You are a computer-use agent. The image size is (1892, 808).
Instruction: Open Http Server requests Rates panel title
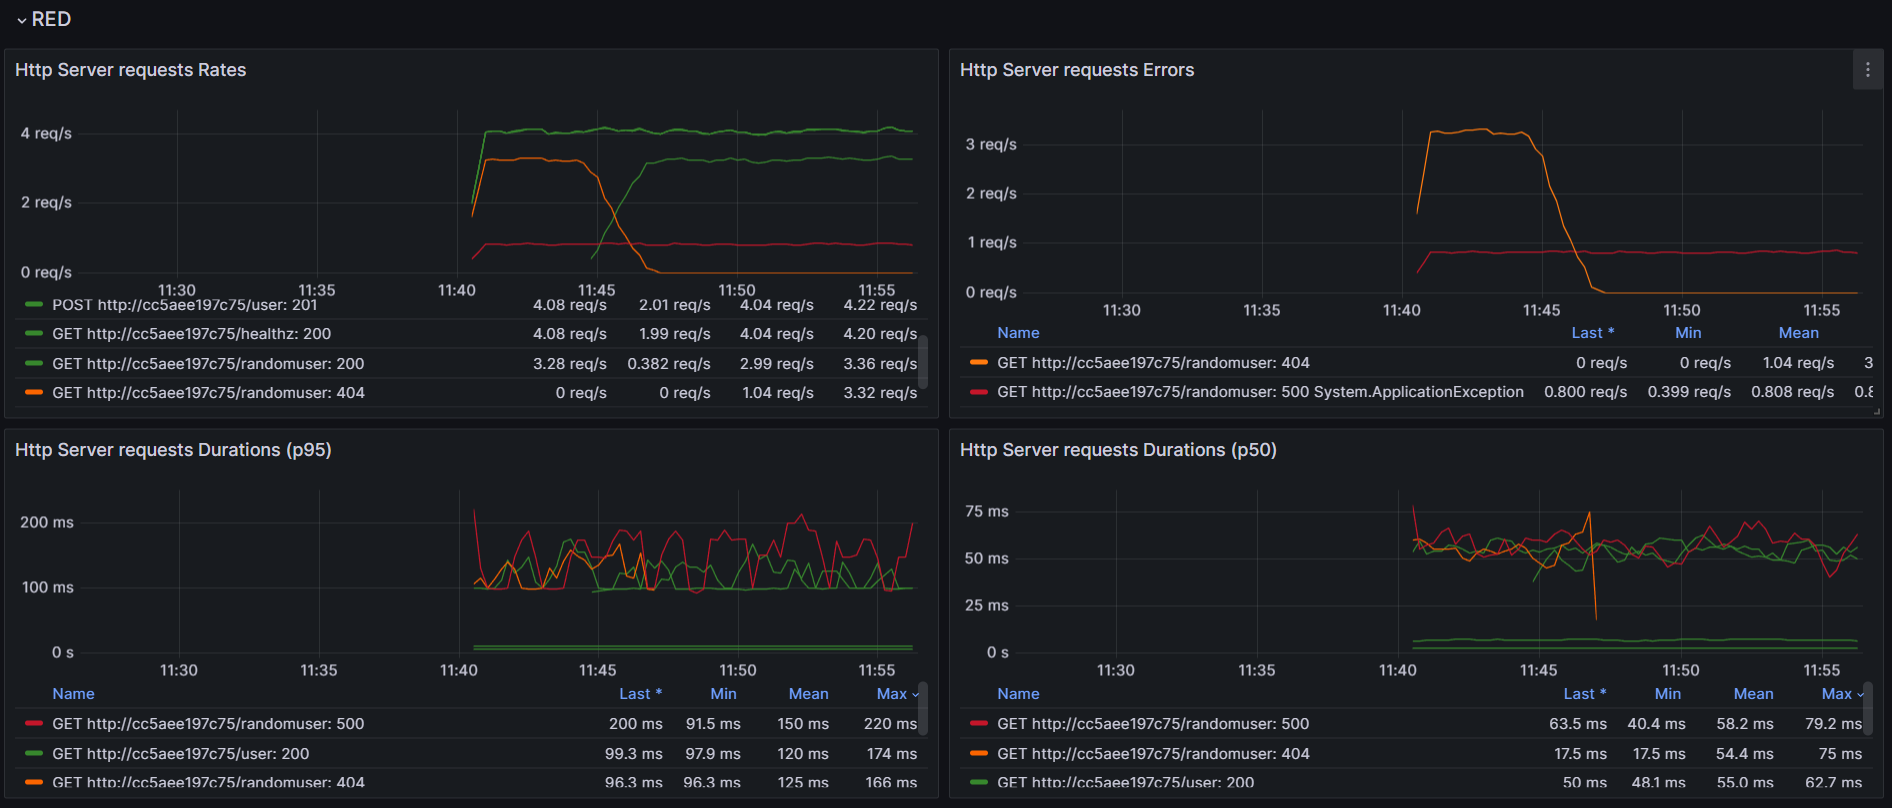[130, 70]
